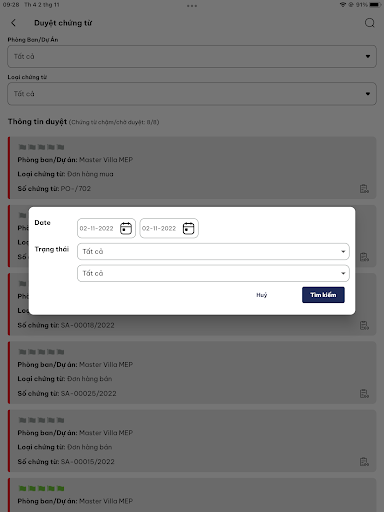Click the three-dot multitasking indicator at top

click(x=192, y=6)
